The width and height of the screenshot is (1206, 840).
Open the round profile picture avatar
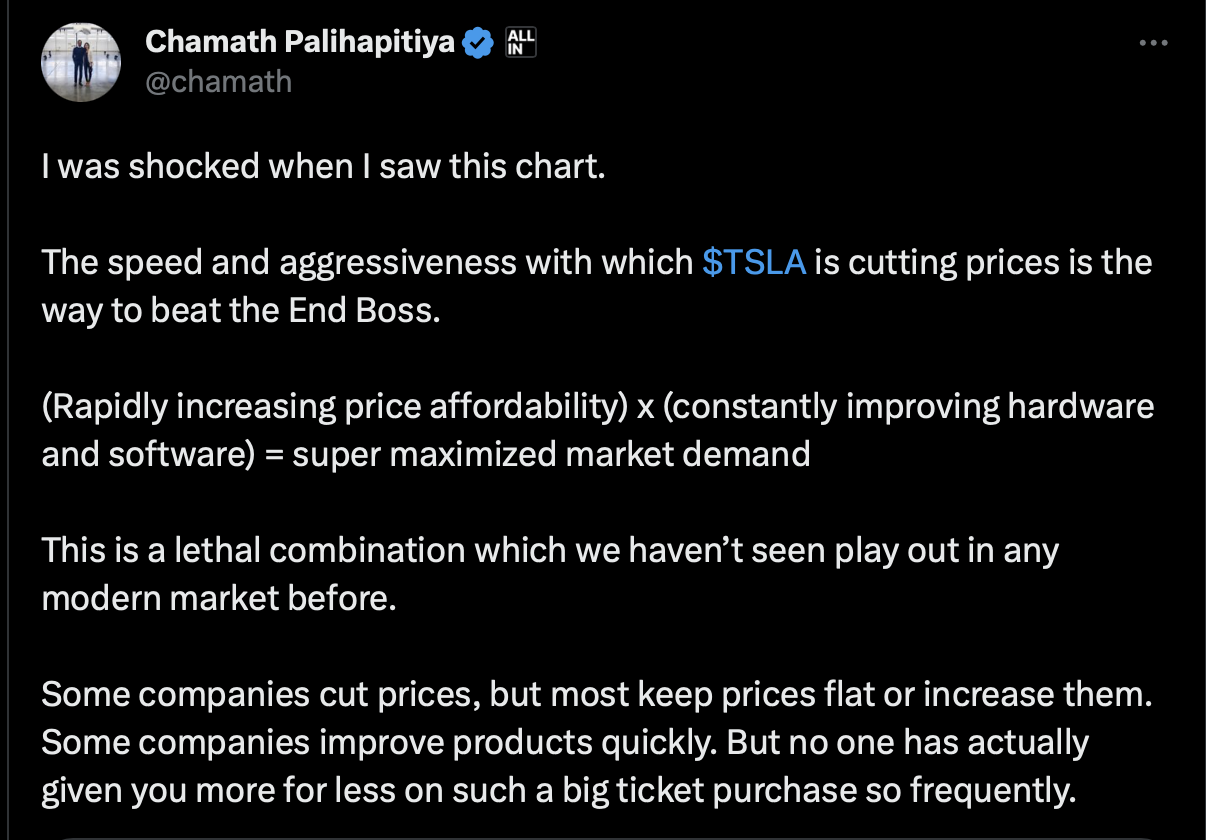[x=80, y=61]
